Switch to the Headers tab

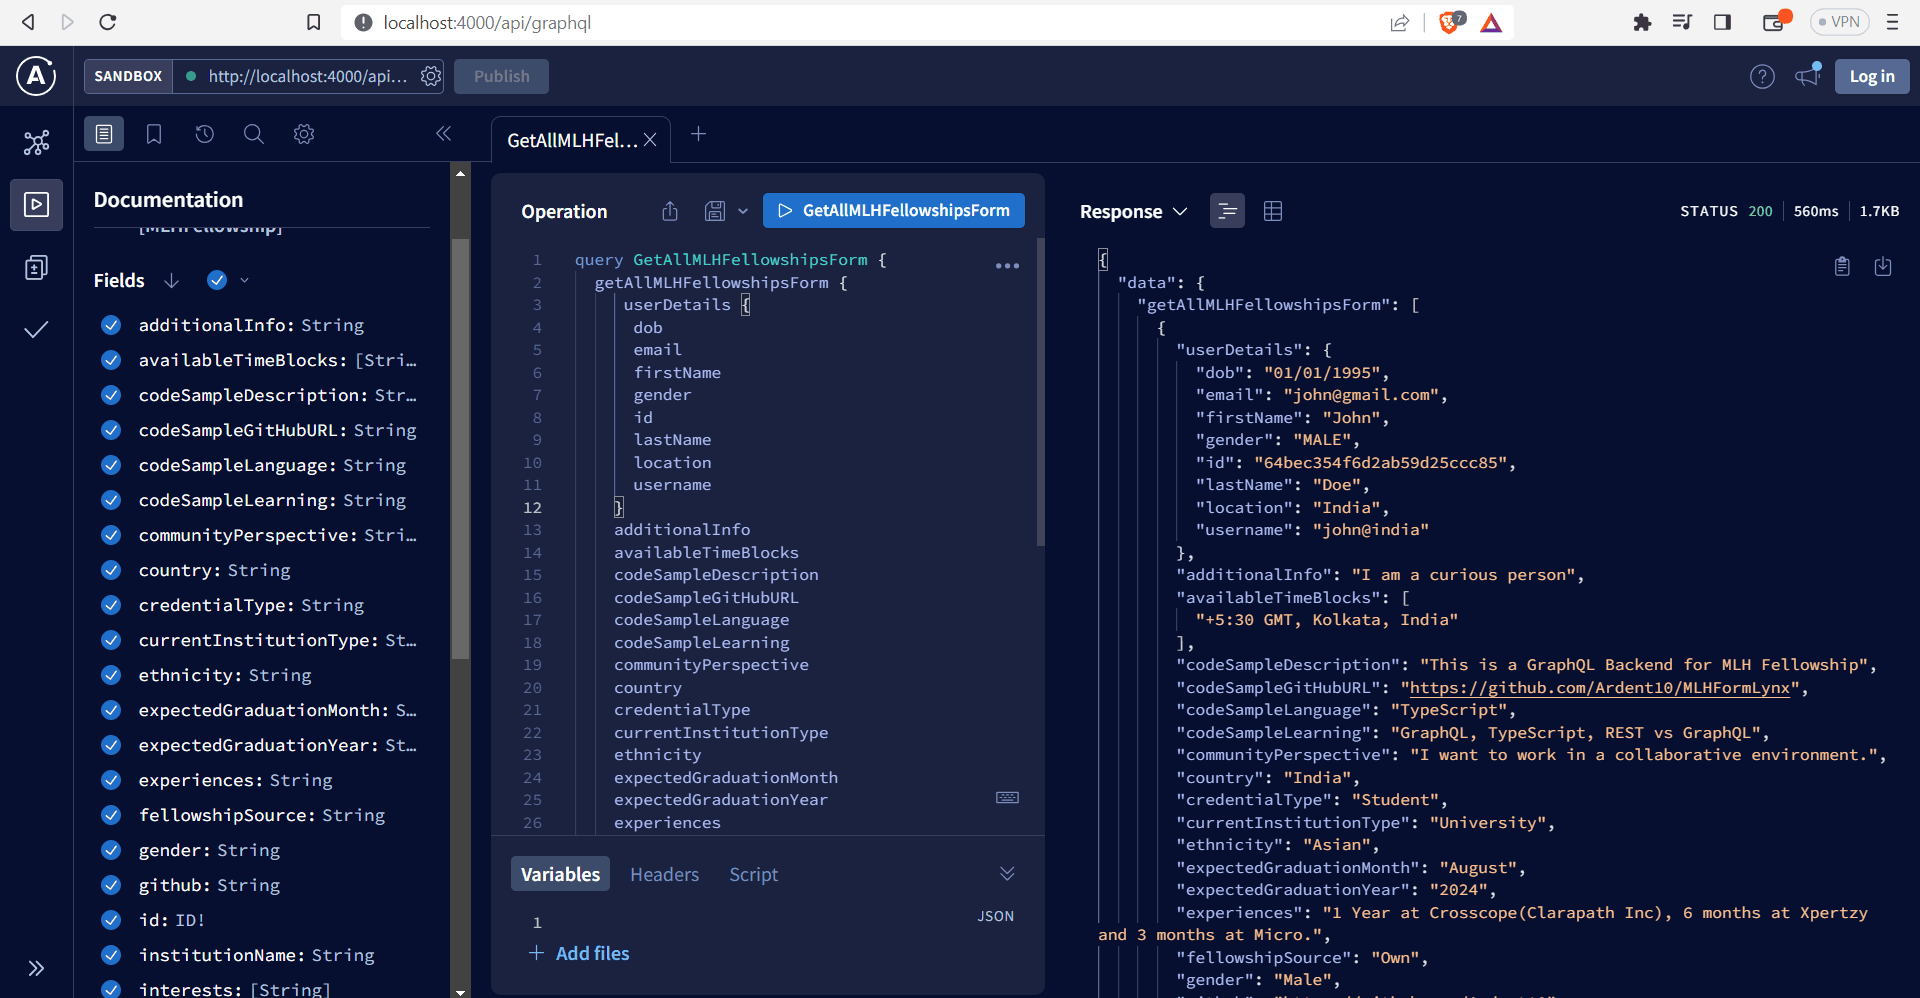pyautogui.click(x=664, y=874)
